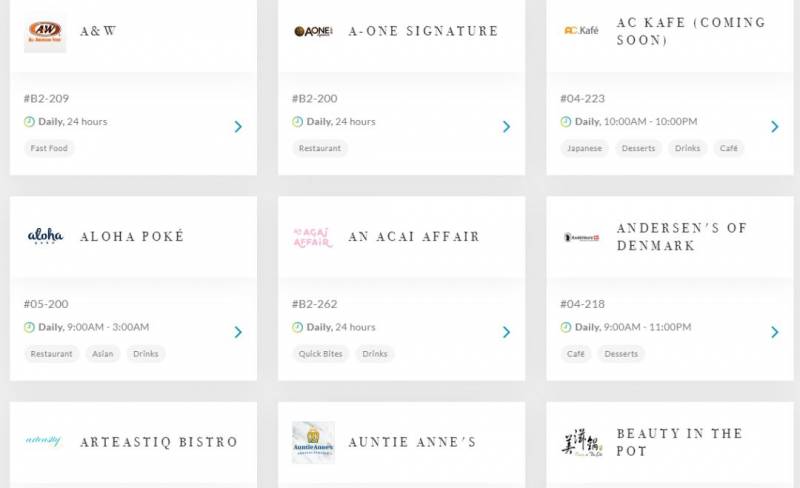Click the Arteastiq logo thumbnail
This screenshot has width=800, height=488.
45,442
